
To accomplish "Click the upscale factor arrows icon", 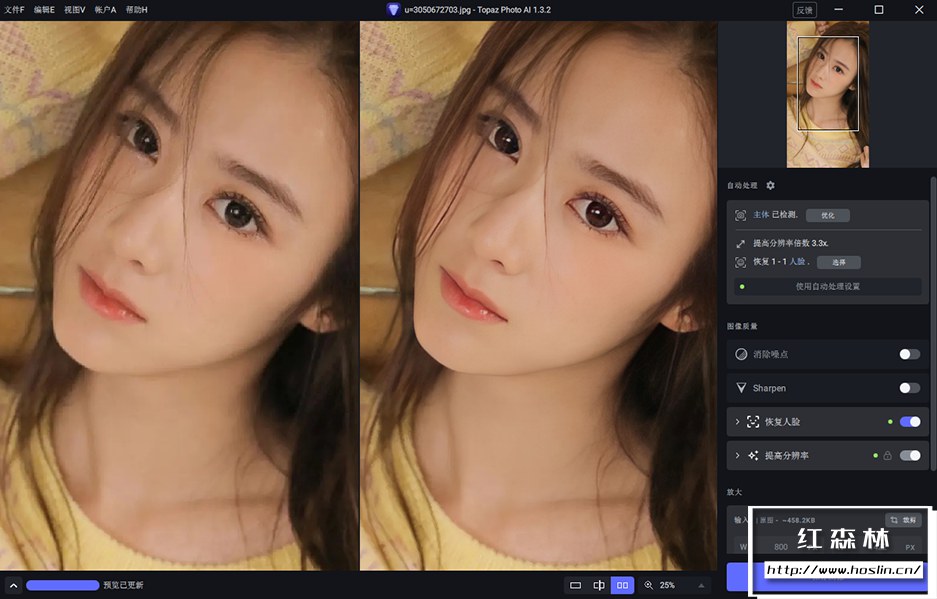I will [740, 243].
